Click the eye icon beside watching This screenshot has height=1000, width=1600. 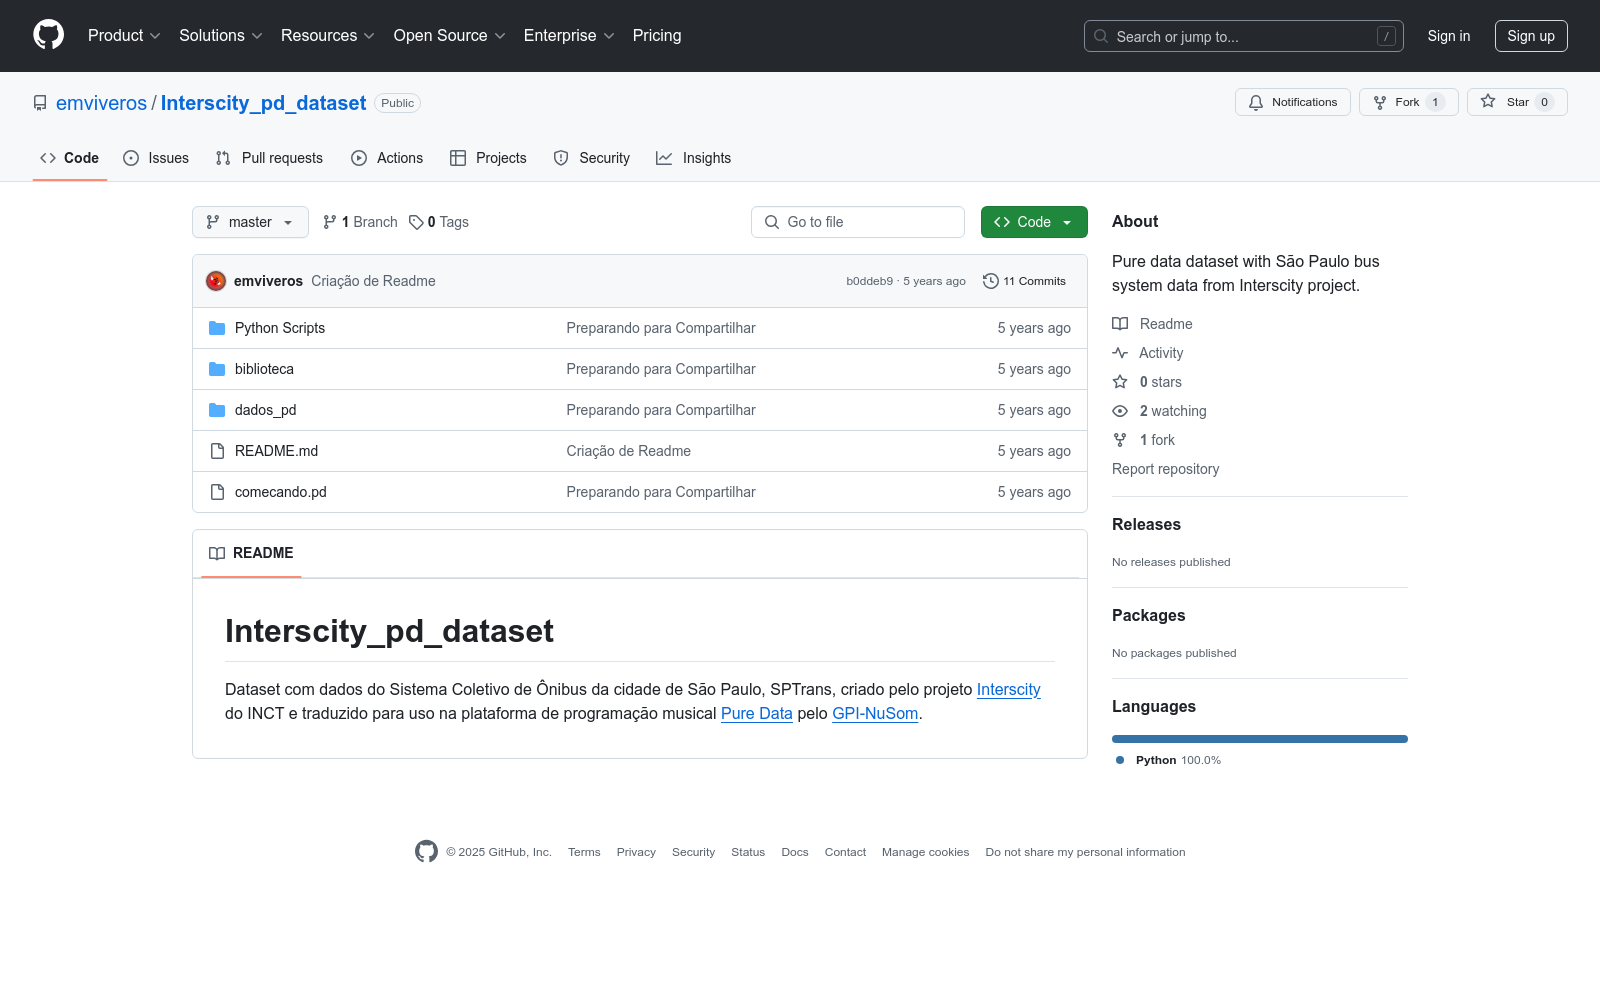click(1120, 411)
